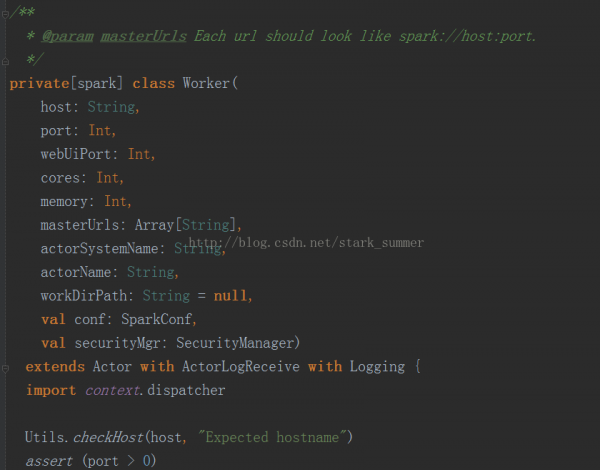Image resolution: width=600 pixels, height=470 pixels.
Task: Click the private keyword
Action: coord(39,83)
